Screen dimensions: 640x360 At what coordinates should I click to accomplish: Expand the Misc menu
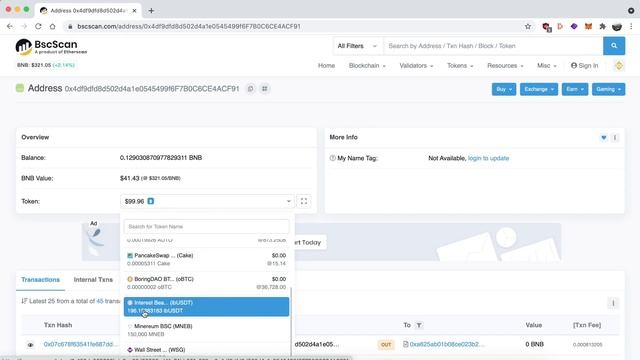pos(547,65)
